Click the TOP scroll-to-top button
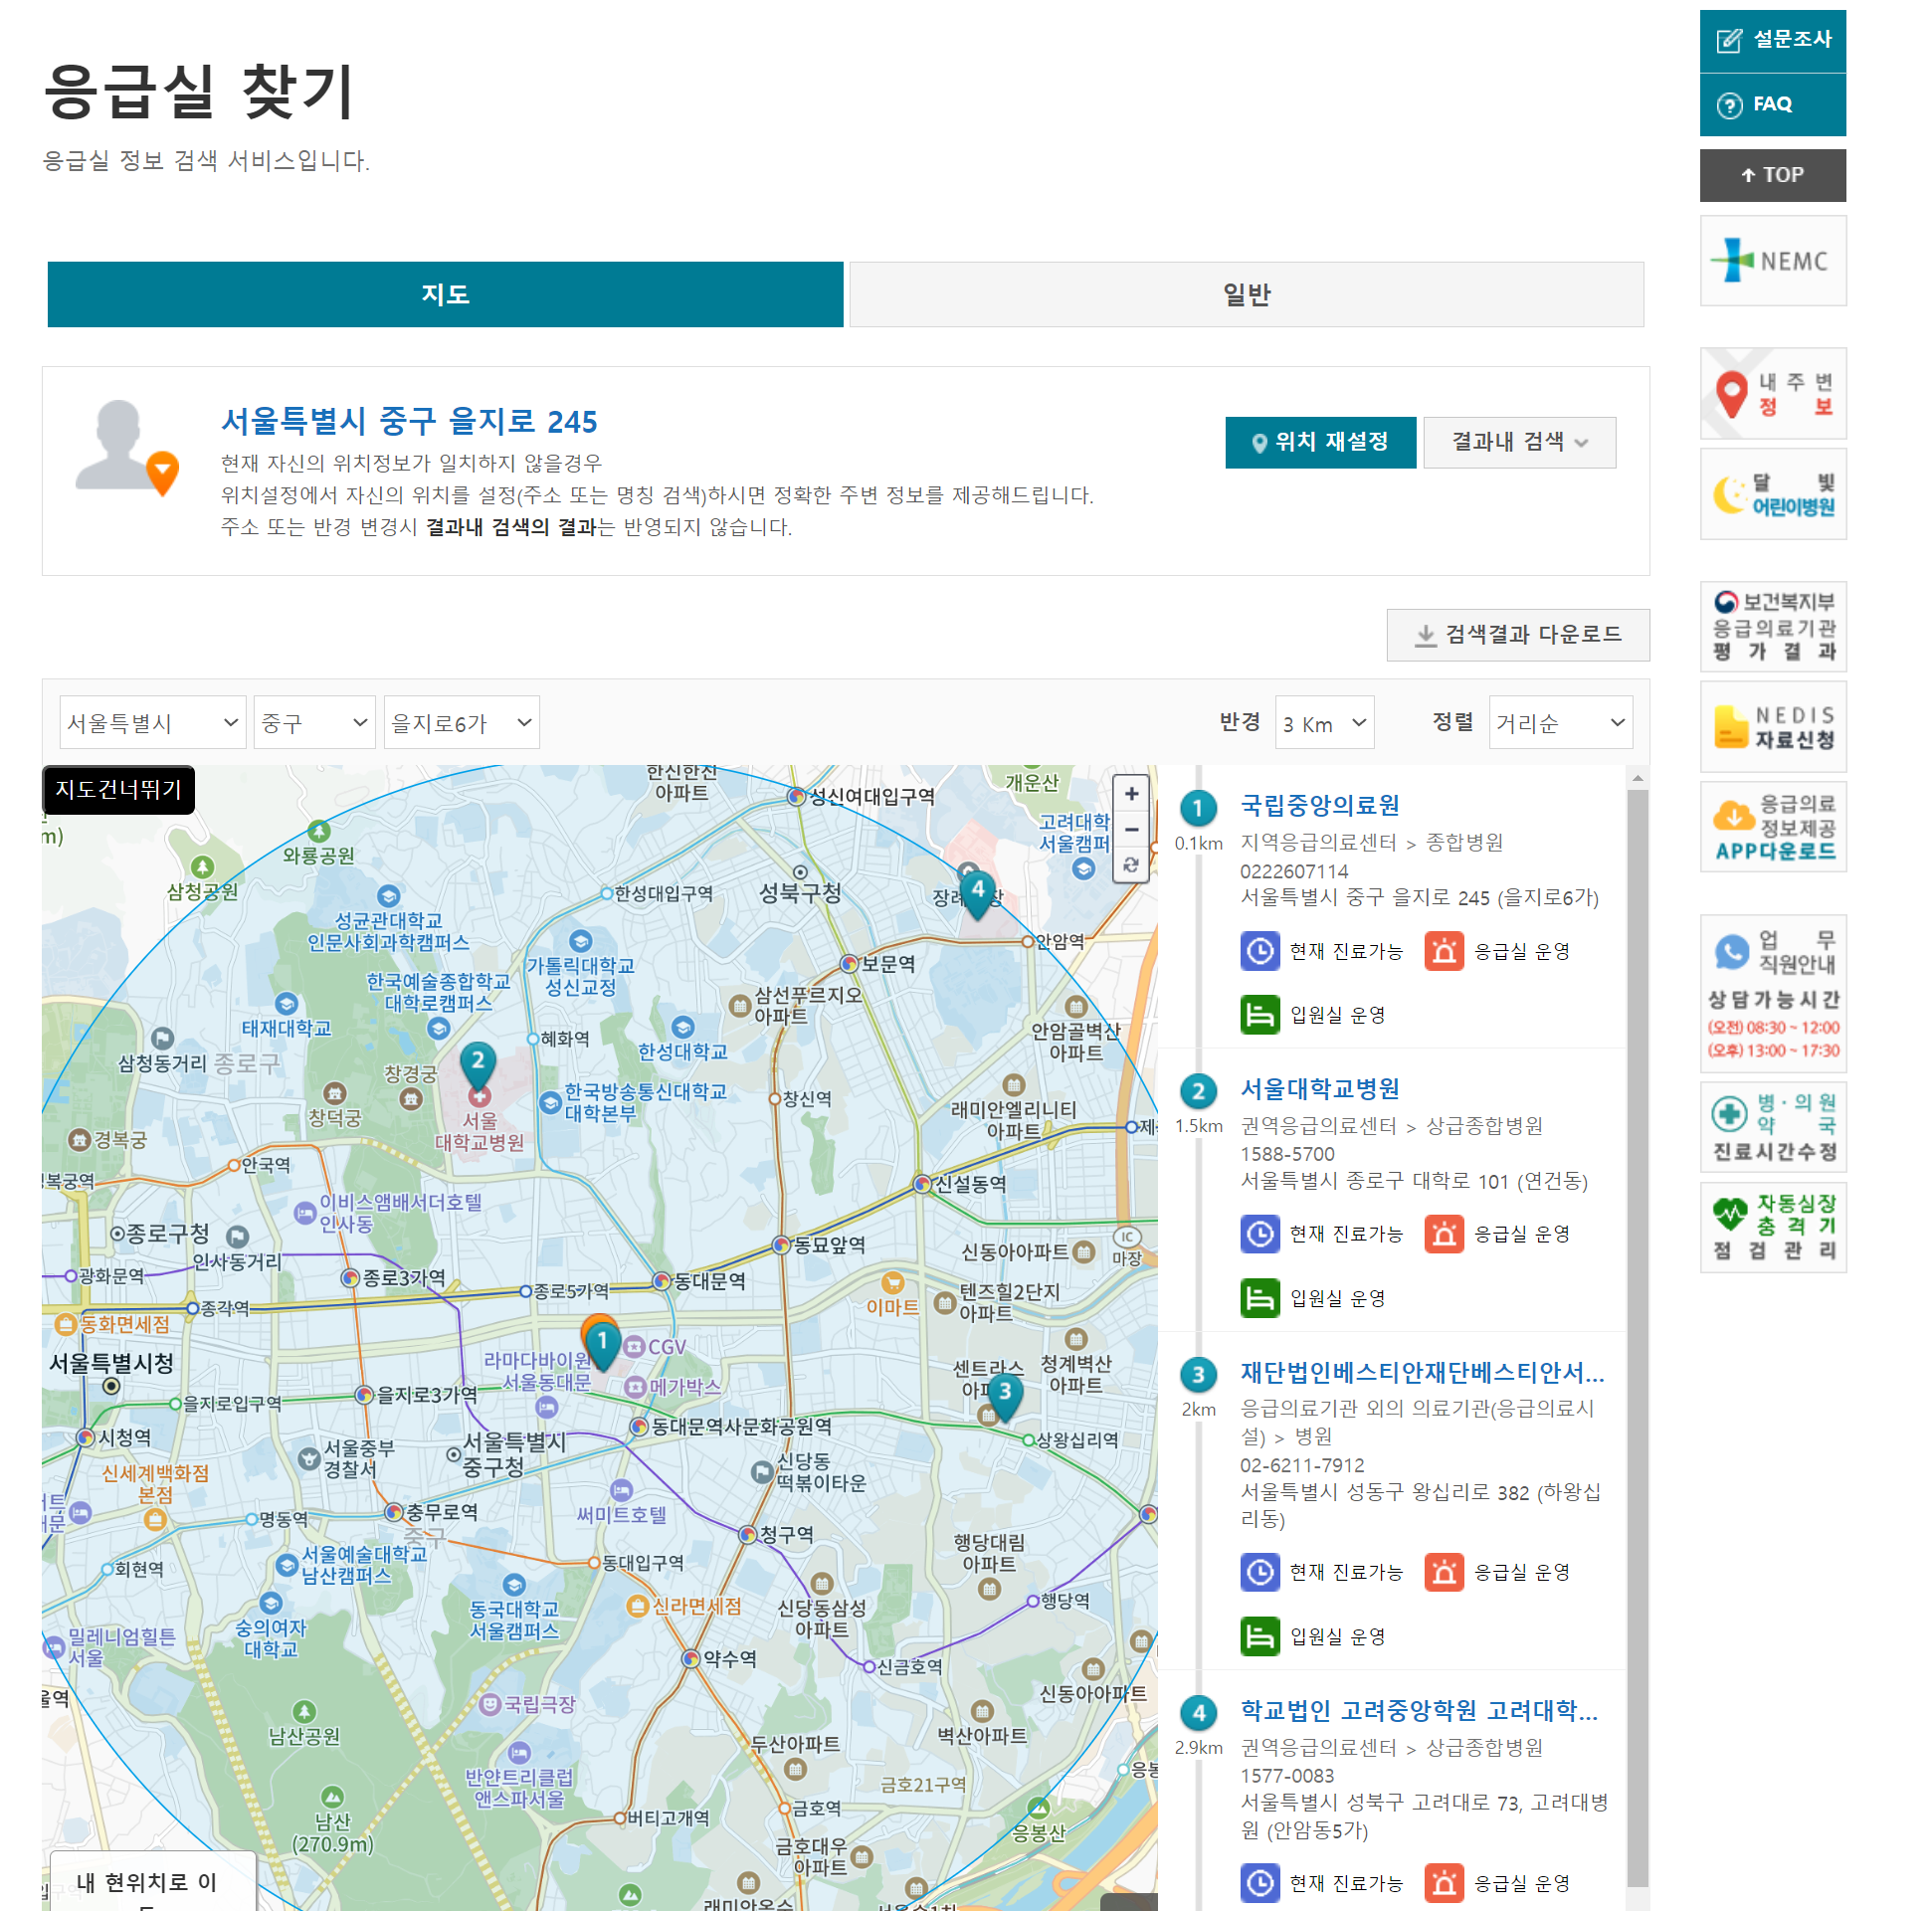The image size is (1932, 1911). click(x=1773, y=175)
